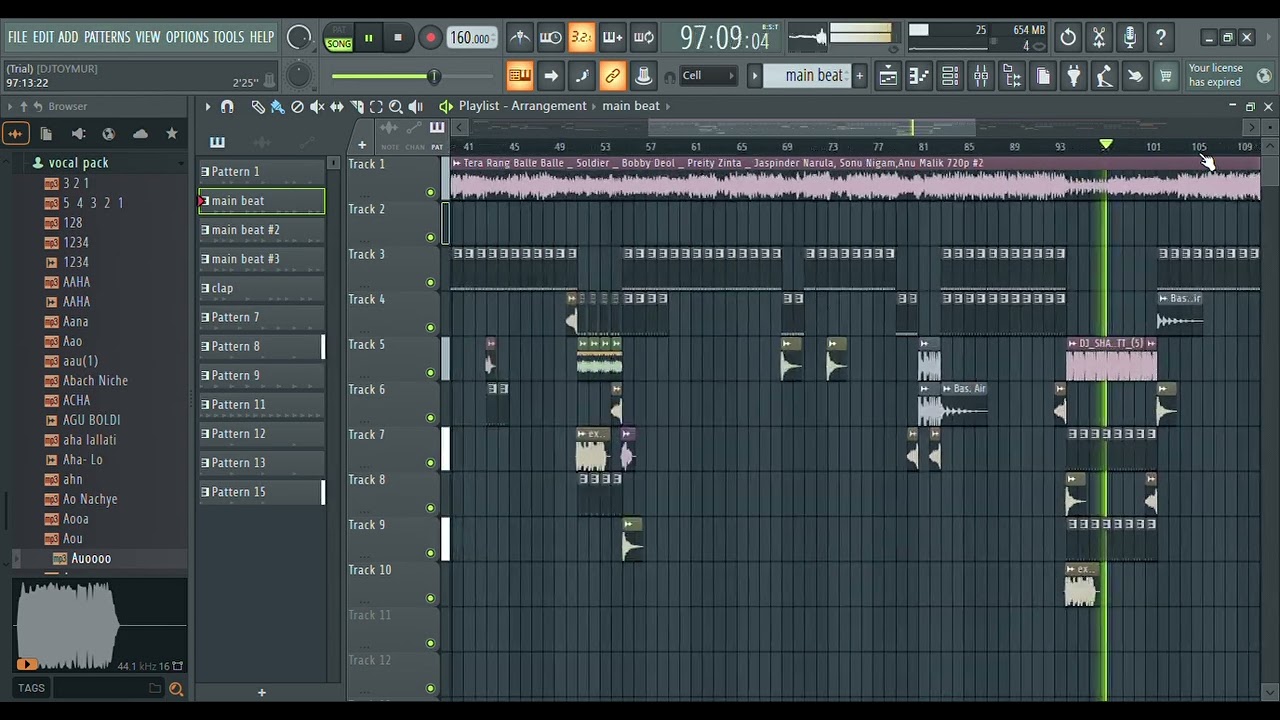Select the Playback speaker tool in Playlist
Screen dimensions: 1280x720
tap(416, 107)
